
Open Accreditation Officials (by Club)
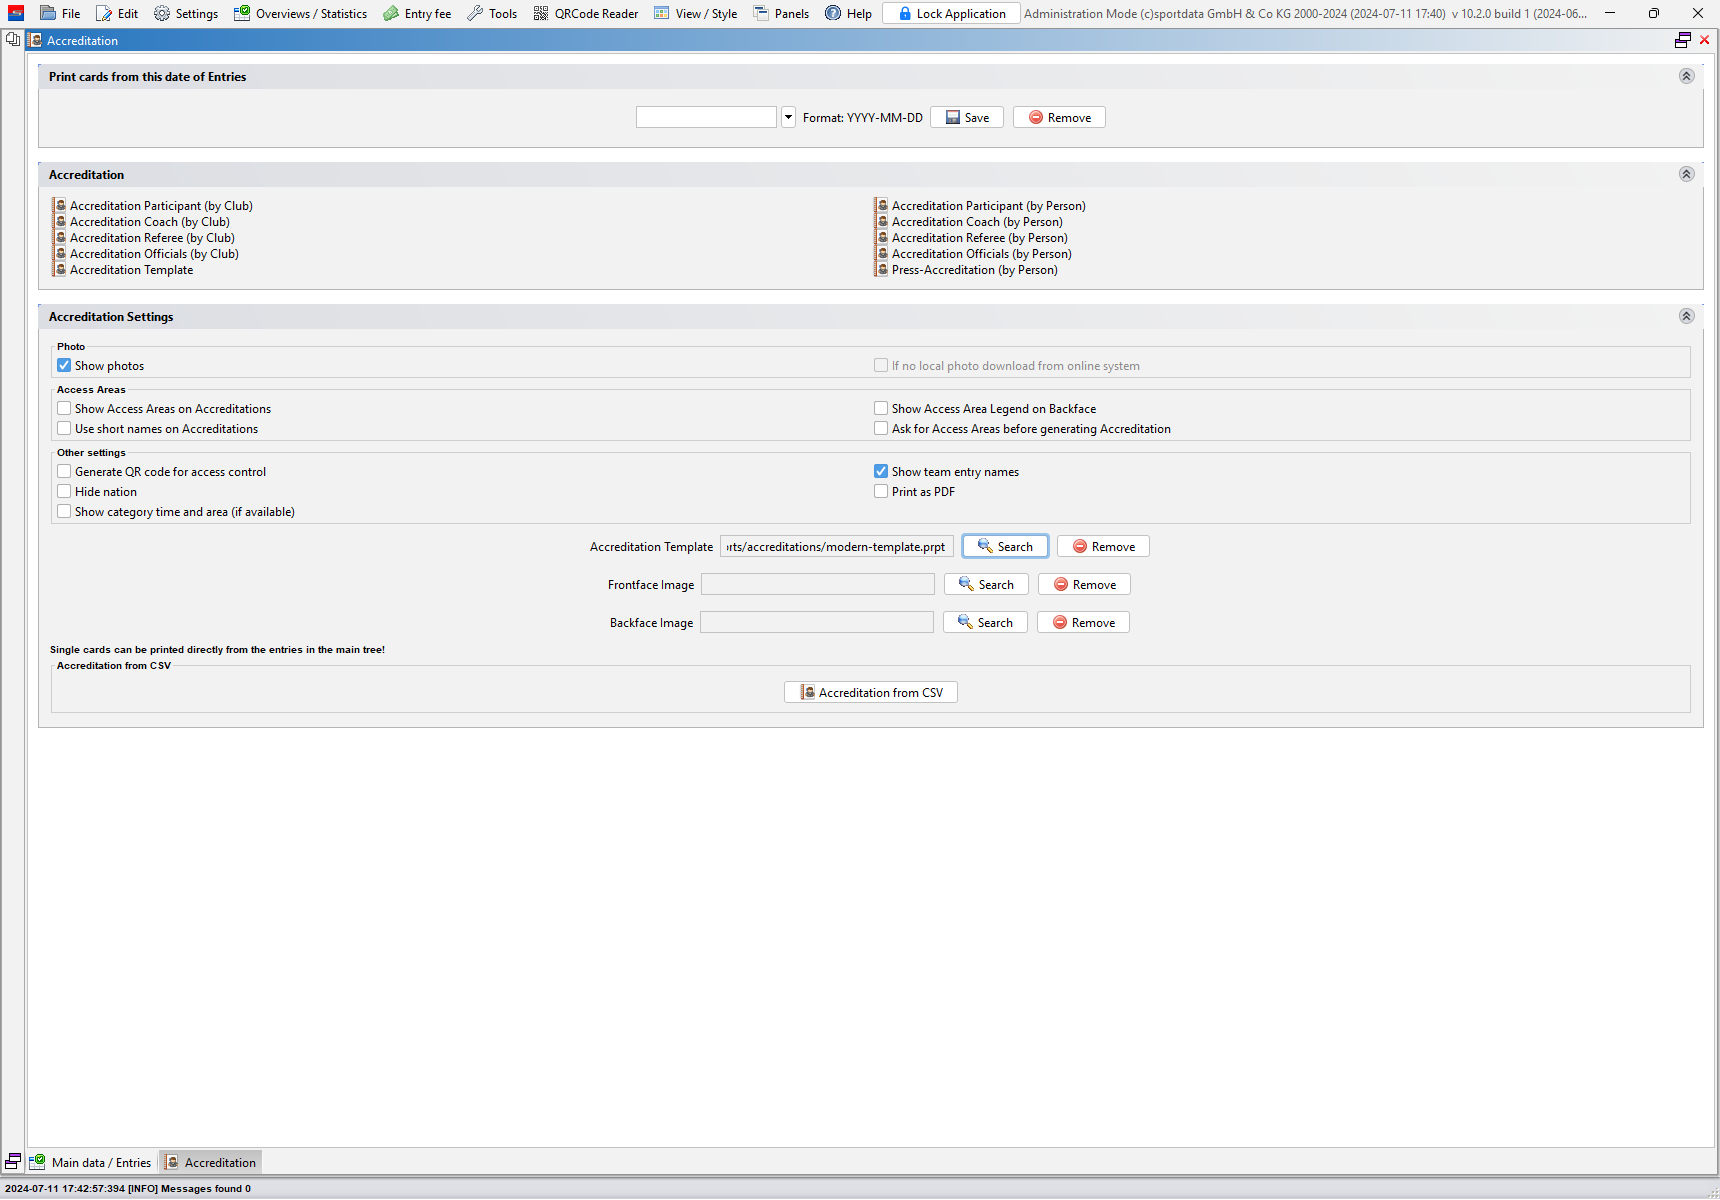pos(146,254)
